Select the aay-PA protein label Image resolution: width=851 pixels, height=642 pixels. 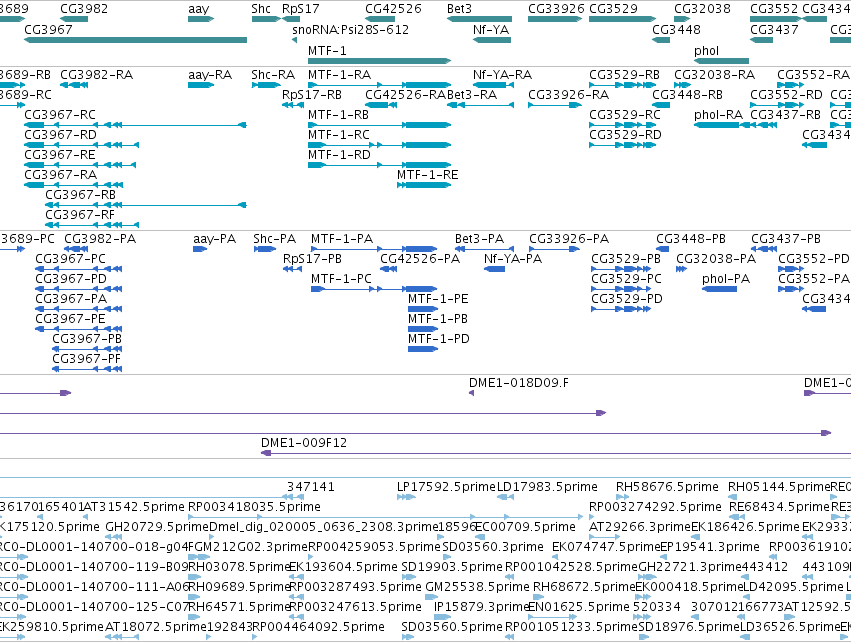pyautogui.click(x=214, y=239)
